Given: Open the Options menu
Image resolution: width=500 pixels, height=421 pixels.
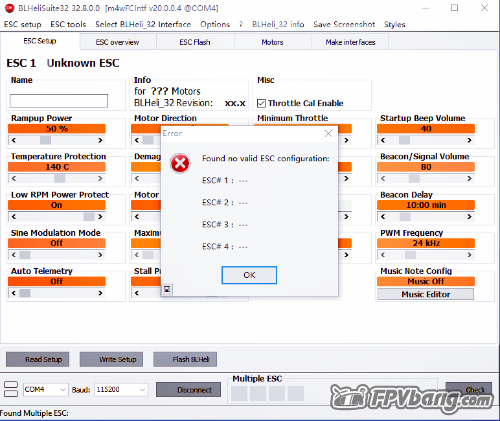Looking at the screenshot, I should [215, 24].
